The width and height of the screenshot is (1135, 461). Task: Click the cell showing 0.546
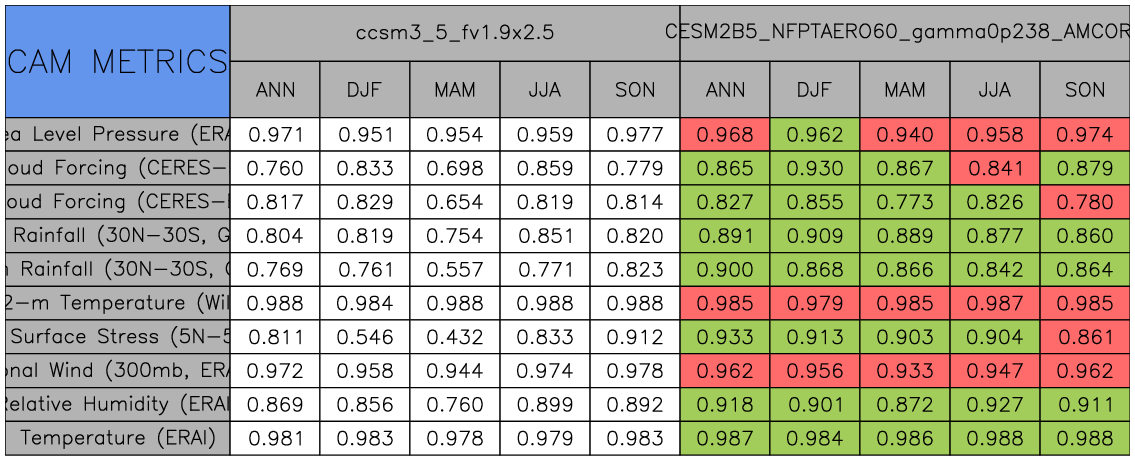point(365,337)
